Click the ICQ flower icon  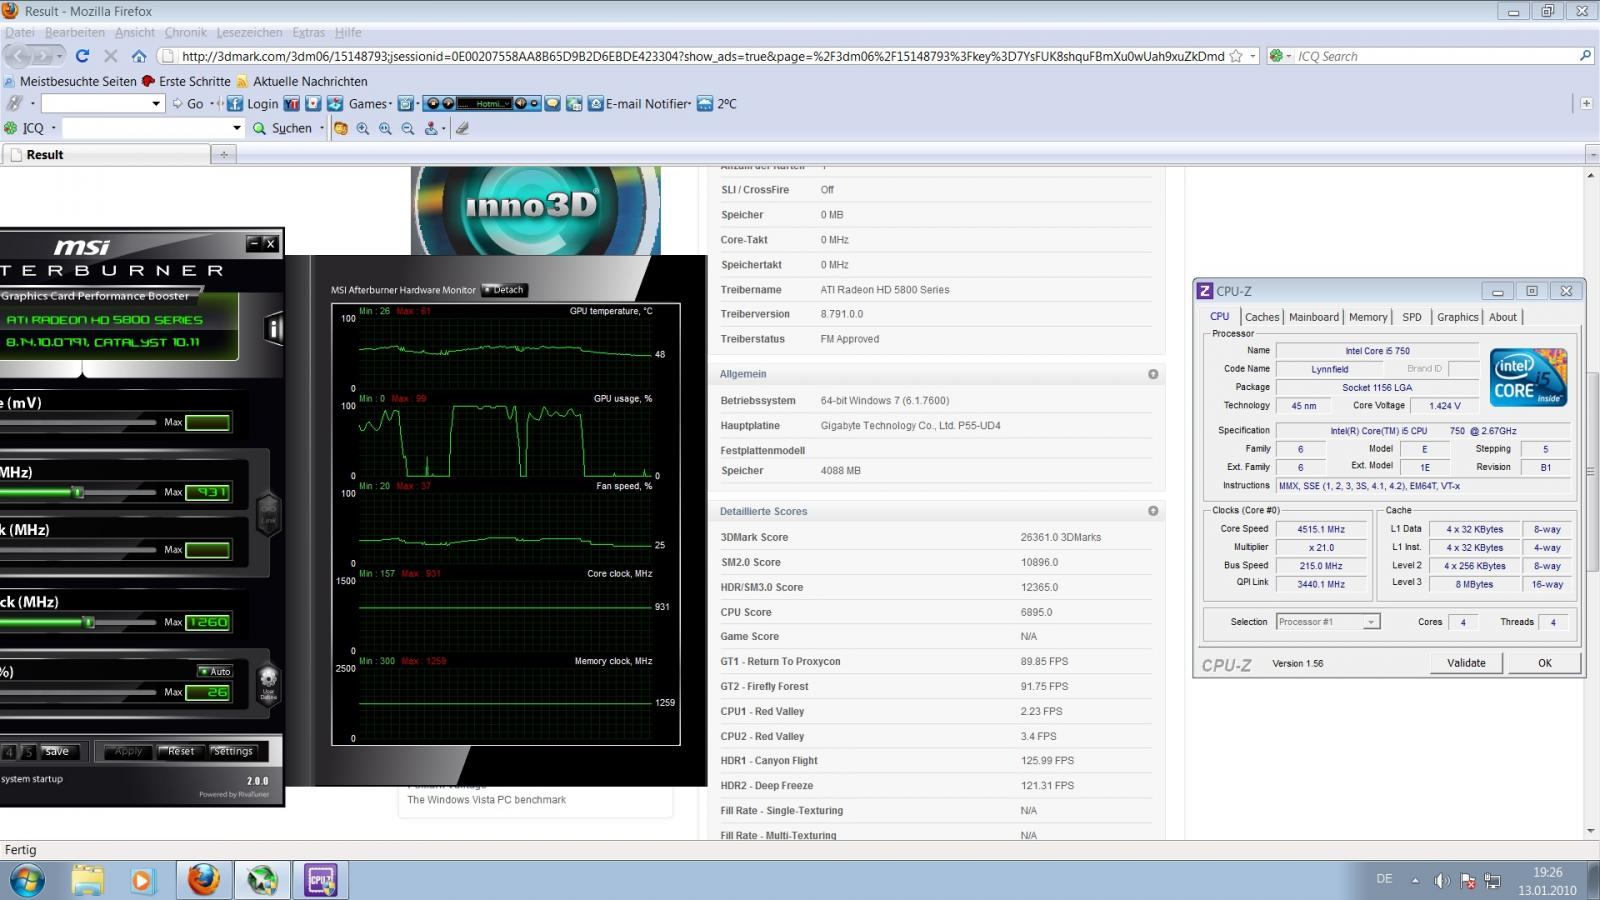(11, 128)
